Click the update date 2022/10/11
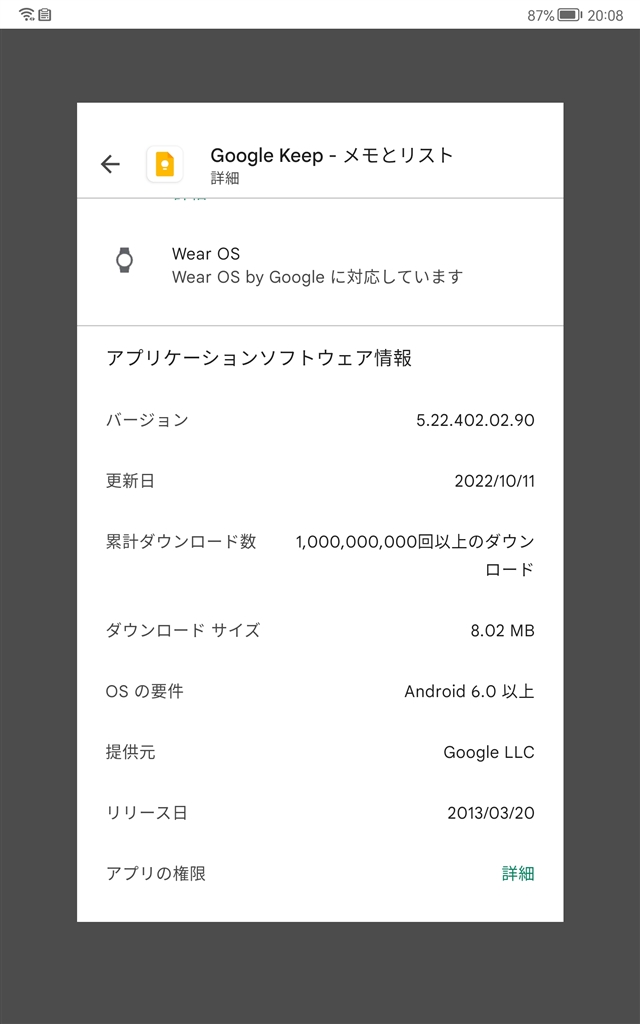Screen dimensions: 640x1024 tap(494, 481)
